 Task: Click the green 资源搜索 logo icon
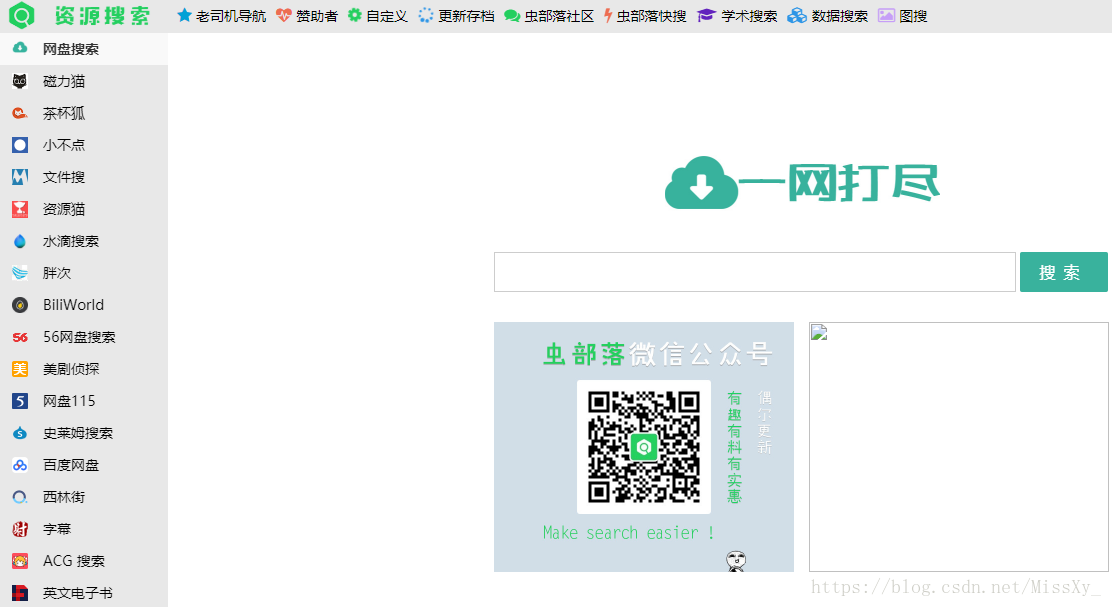pyautogui.click(x=21, y=15)
